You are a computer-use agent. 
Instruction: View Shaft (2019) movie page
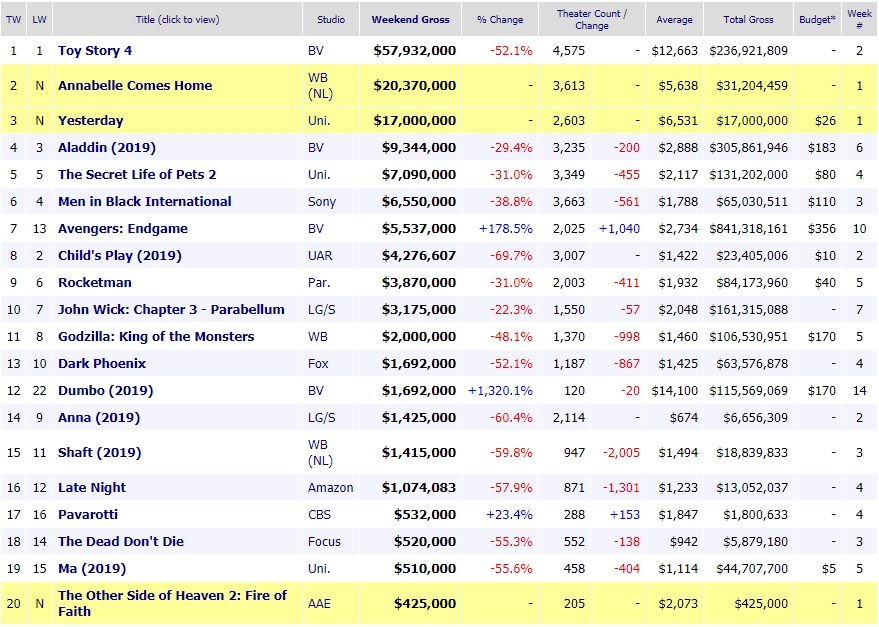pyautogui.click(x=99, y=453)
